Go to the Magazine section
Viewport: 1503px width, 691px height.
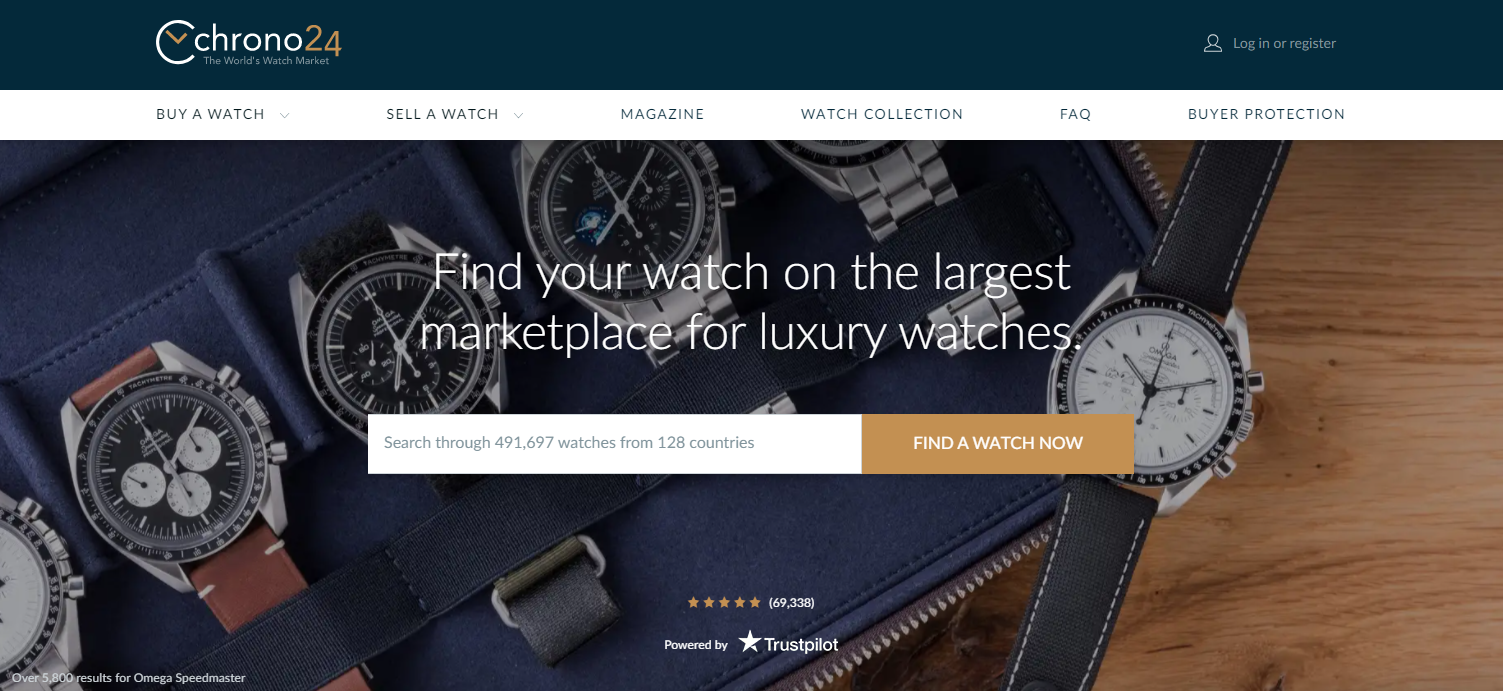point(662,114)
